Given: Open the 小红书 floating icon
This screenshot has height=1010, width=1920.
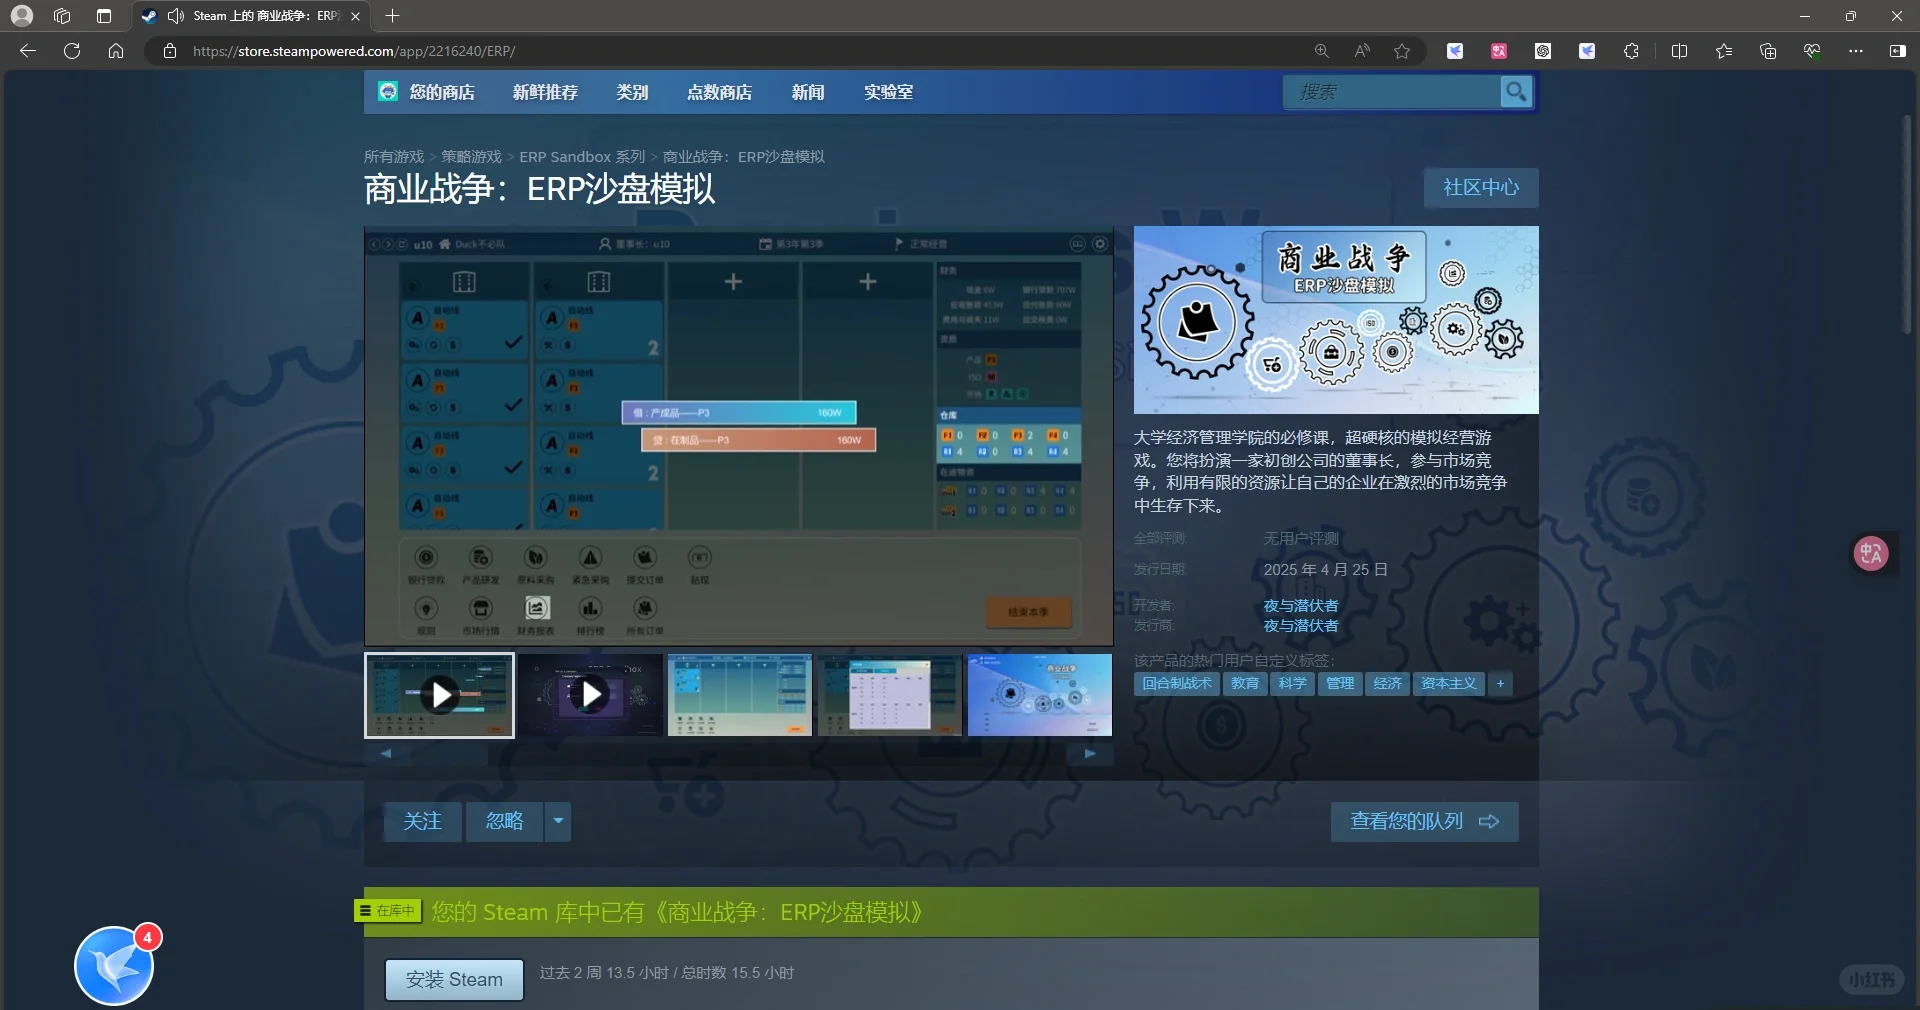Looking at the screenshot, I should [1871, 981].
